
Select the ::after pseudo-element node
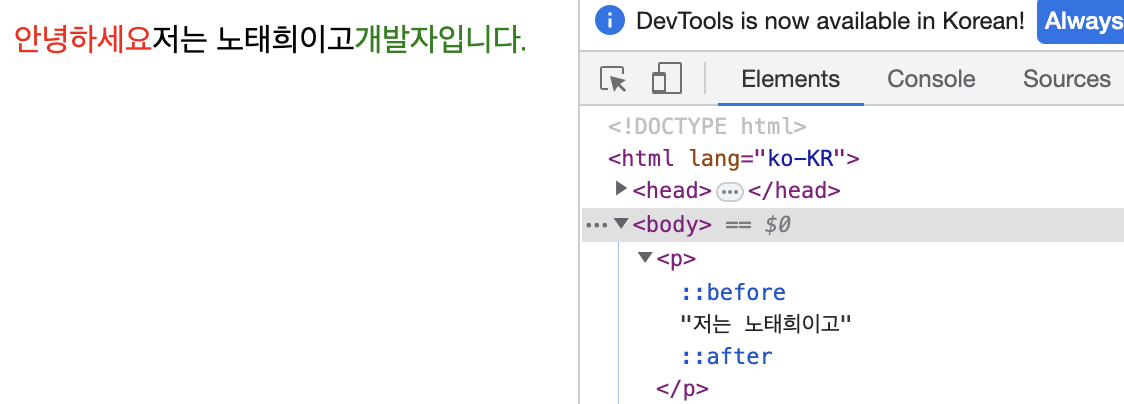727,356
